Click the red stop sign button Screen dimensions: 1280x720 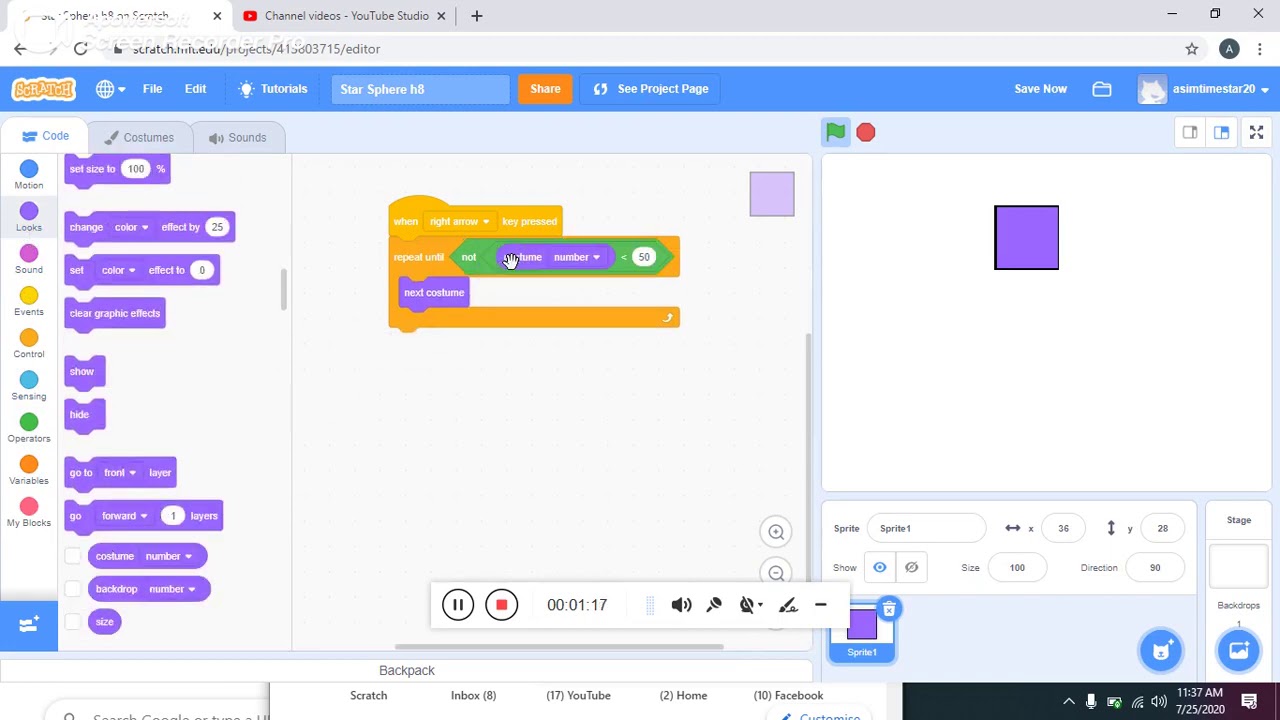click(x=866, y=132)
